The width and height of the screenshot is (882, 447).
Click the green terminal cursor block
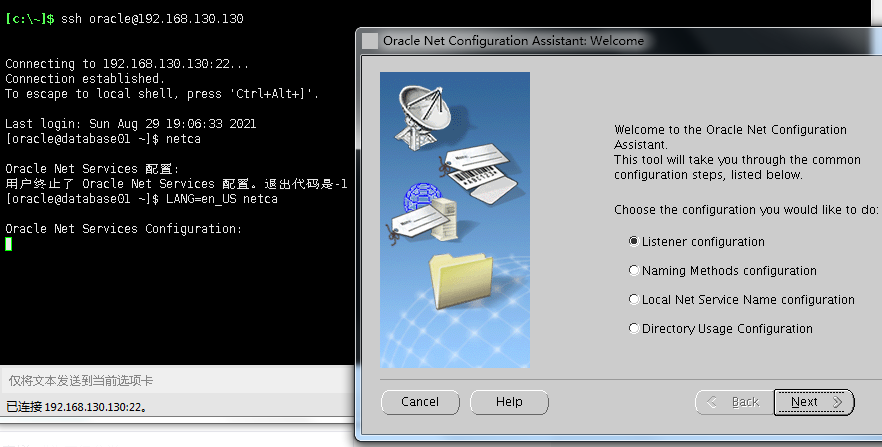pos(8,244)
